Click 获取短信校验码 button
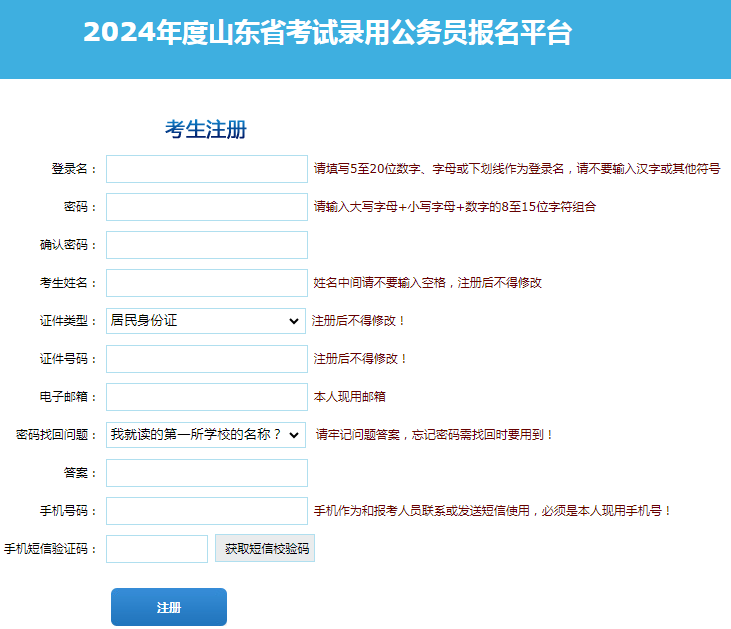The width and height of the screenshot is (731, 629). 265,548
